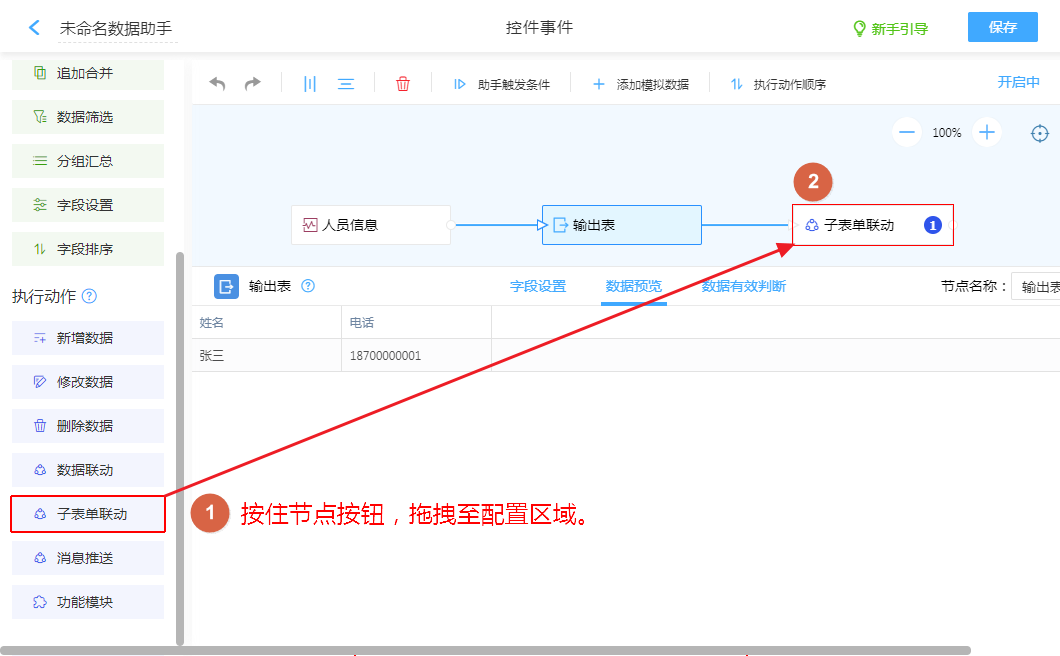
Task: Click help icon beside 执行动作 heading
Action: pos(90,296)
